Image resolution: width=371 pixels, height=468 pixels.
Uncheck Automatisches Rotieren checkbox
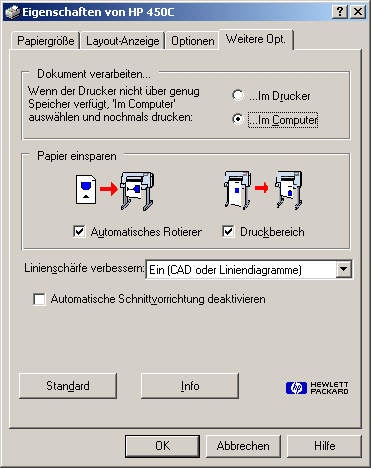click(79, 231)
